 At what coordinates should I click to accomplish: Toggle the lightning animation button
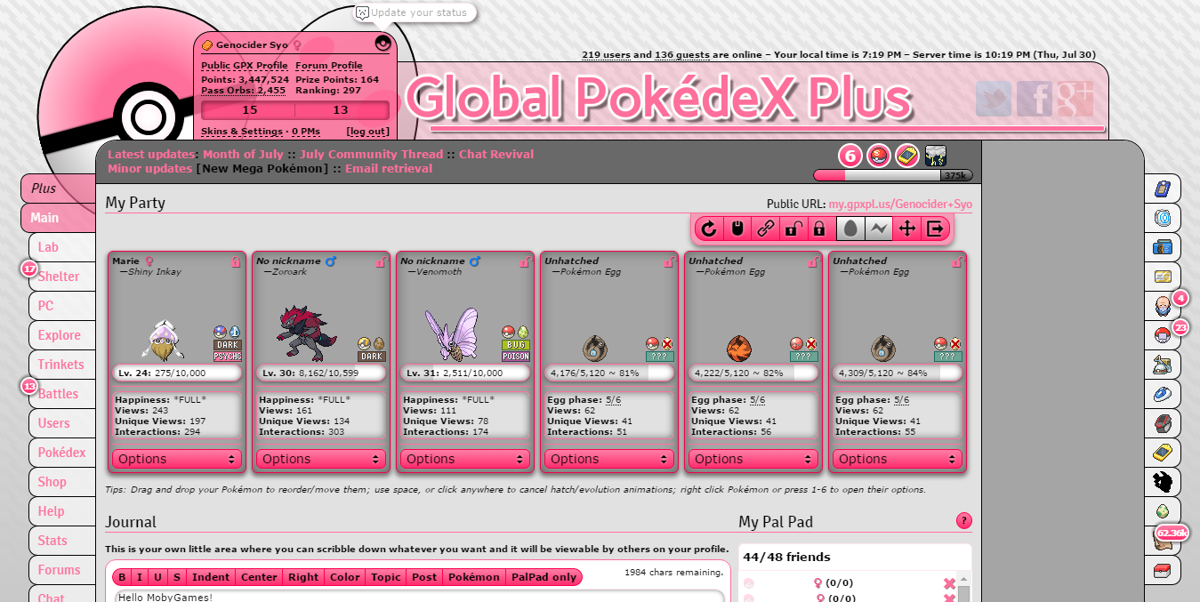click(879, 228)
